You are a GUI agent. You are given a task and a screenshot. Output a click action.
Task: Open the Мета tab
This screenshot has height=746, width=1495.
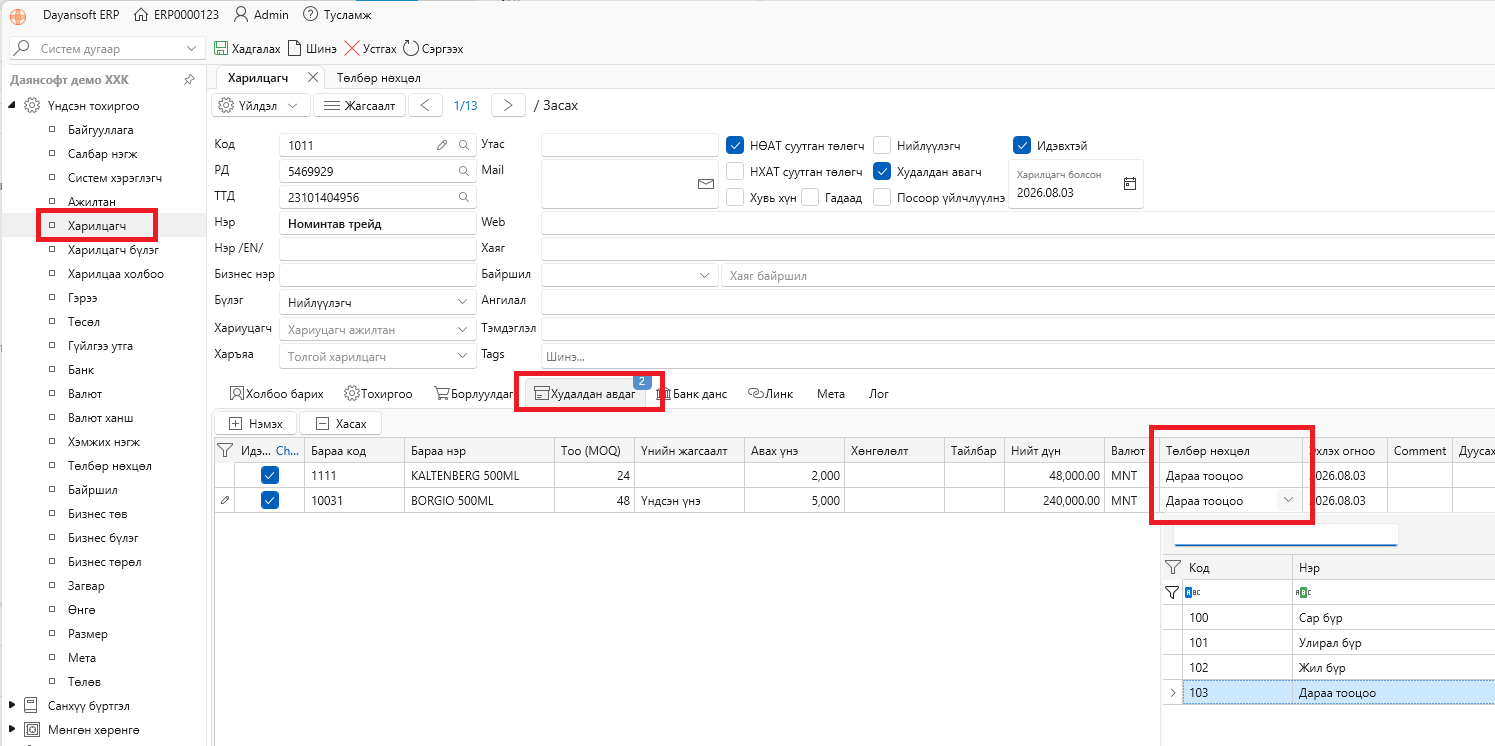830,393
